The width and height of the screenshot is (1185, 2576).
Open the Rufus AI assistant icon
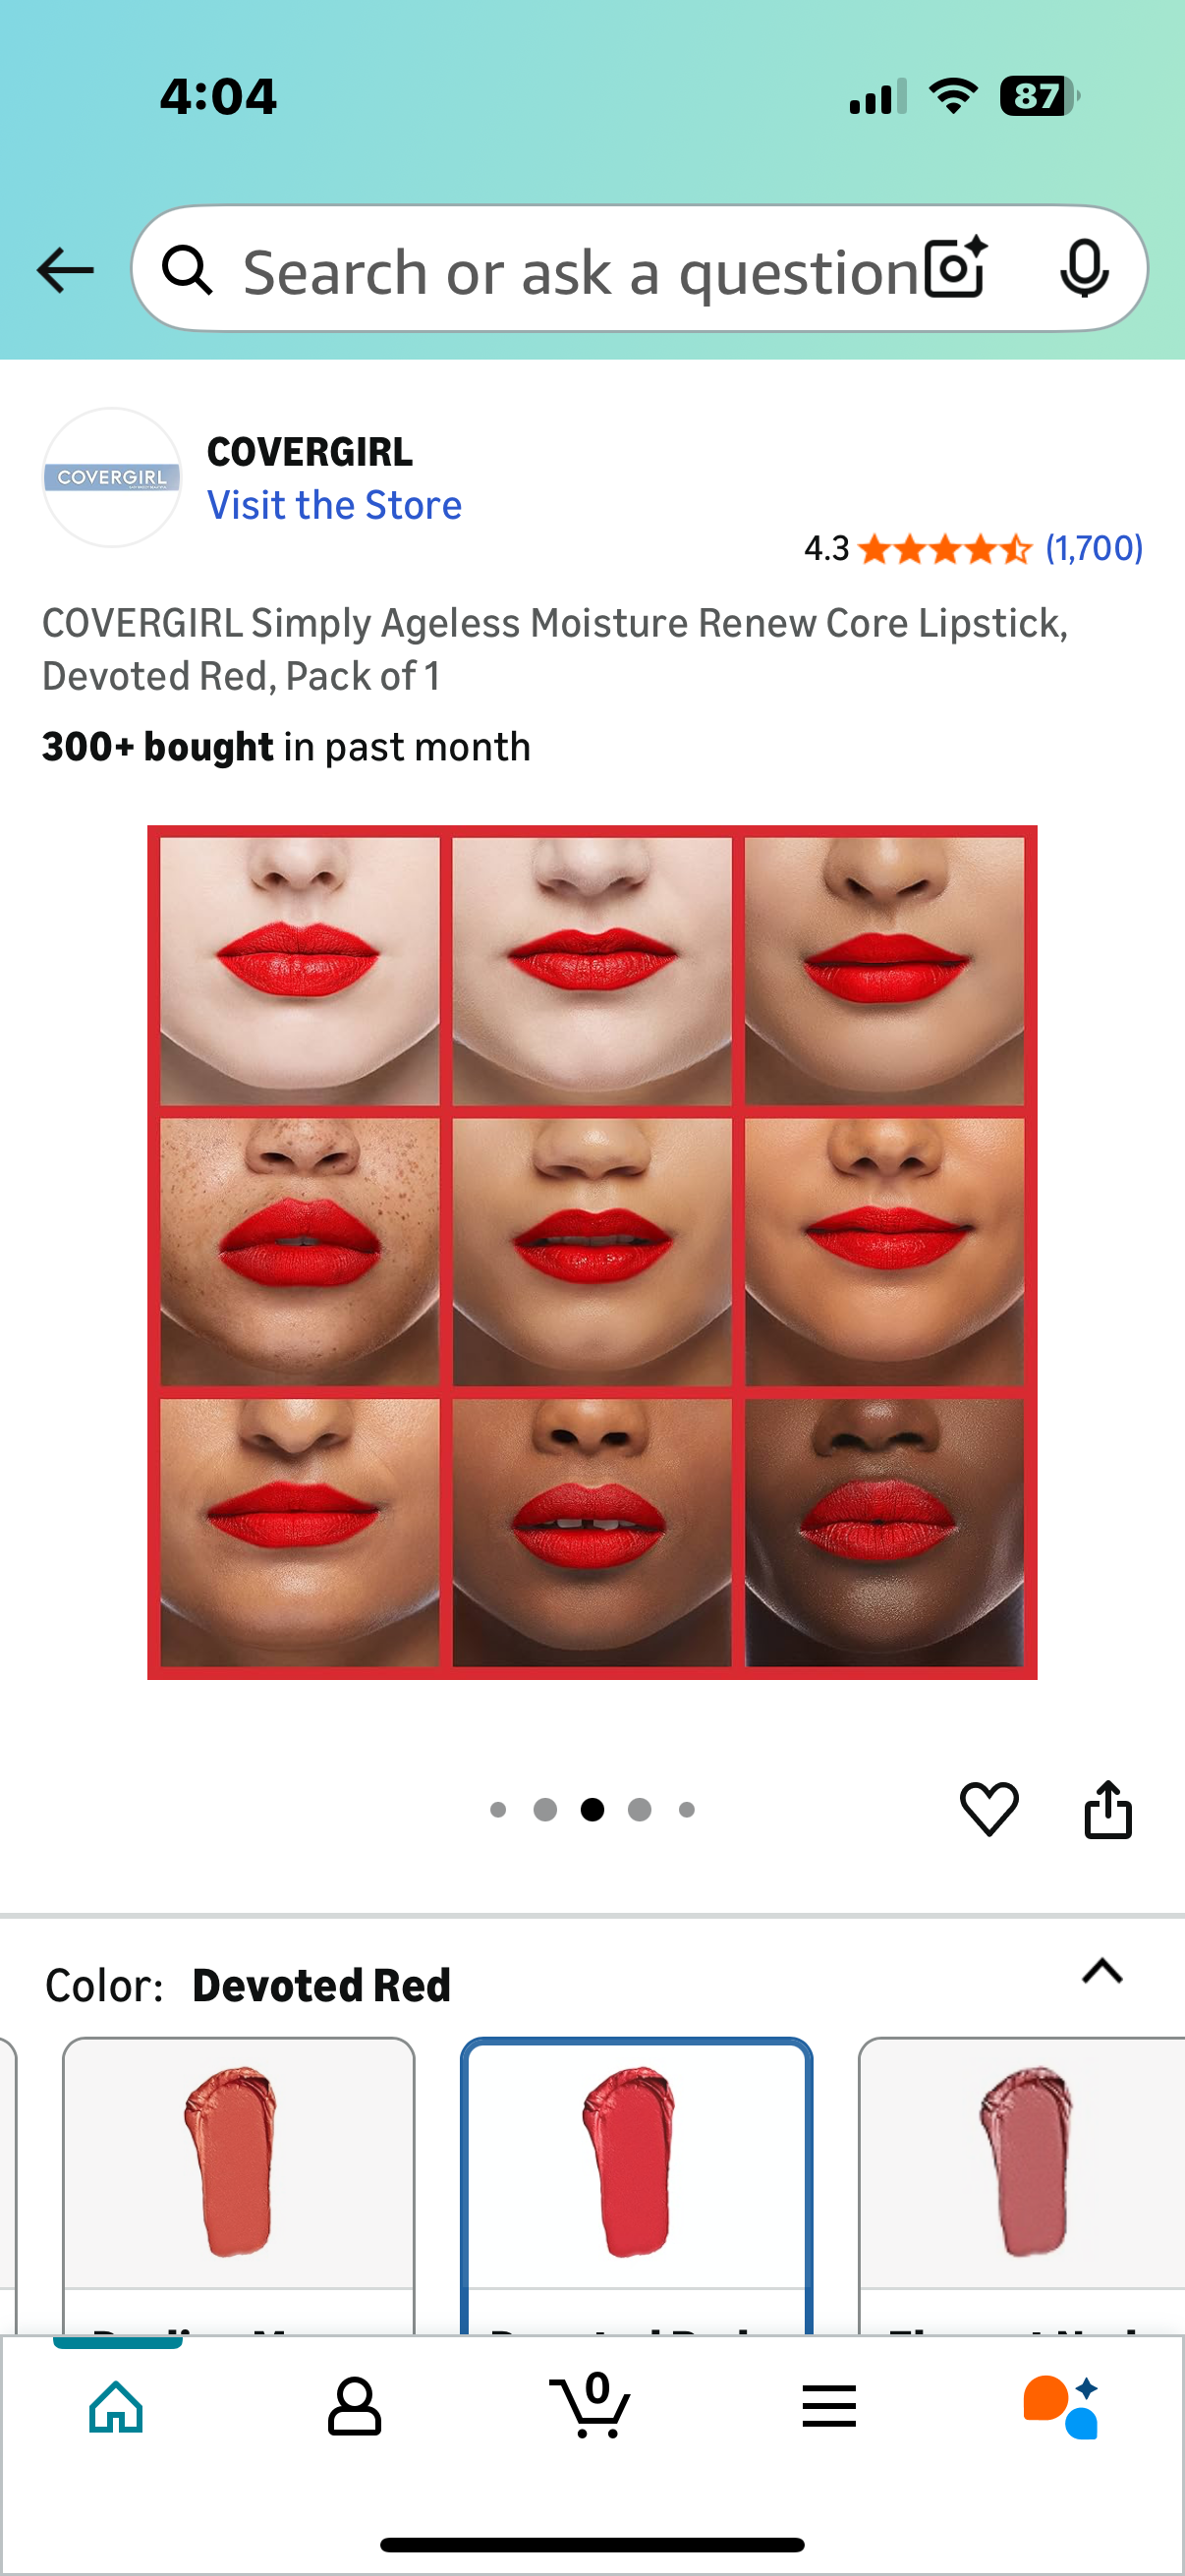(1061, 2406)
